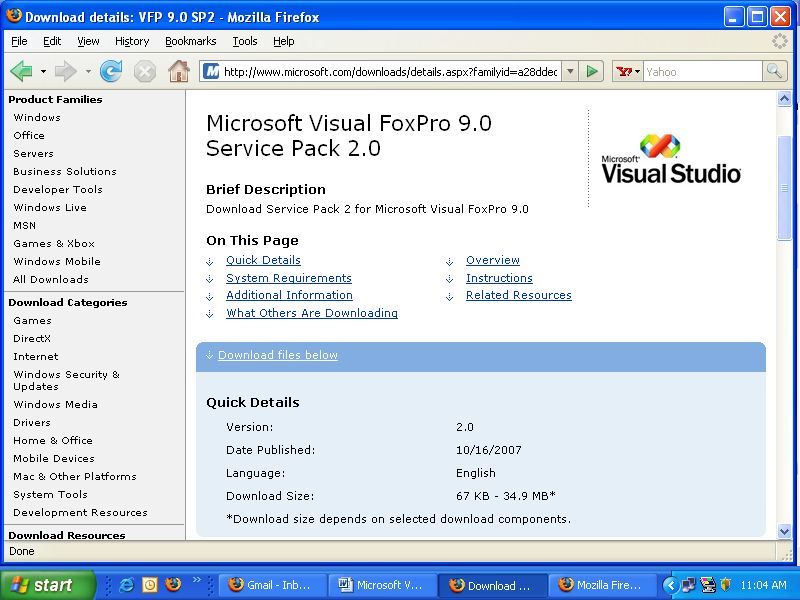Click the Back navigation arrow
800x600 pixels.
(20, 71)
